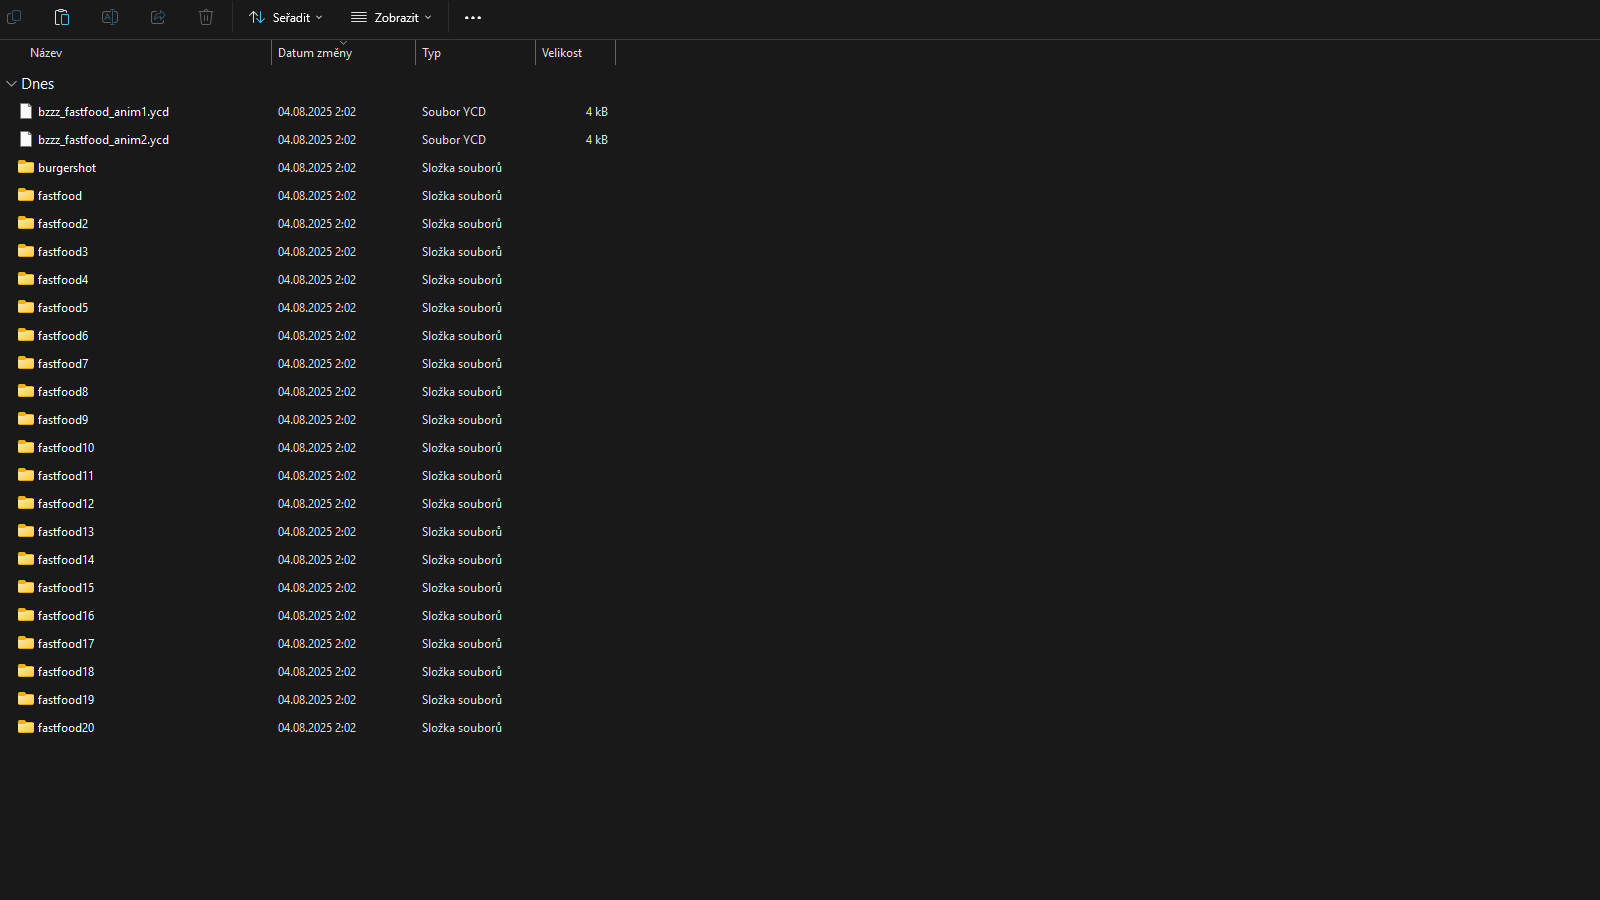Viewport: 1600px width, 900px height.
Task: Select the fastfood2 folder icon
Action: click(26, 223)
